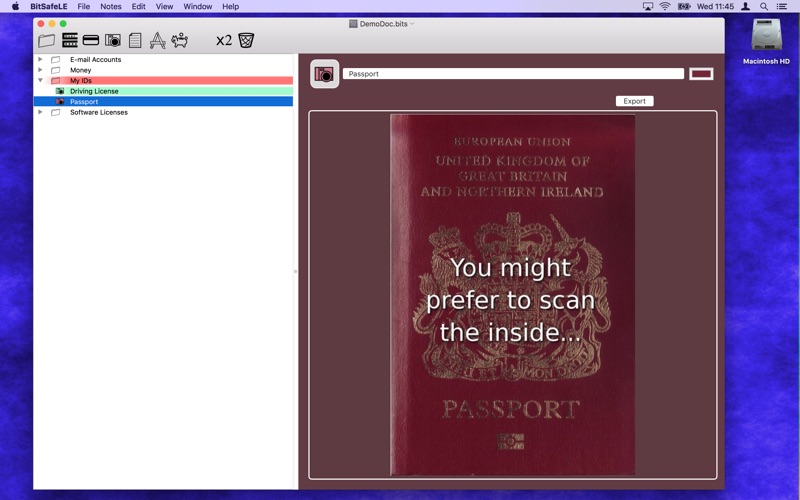
Task: Click the Export button
Action: [x=634, y=101]
